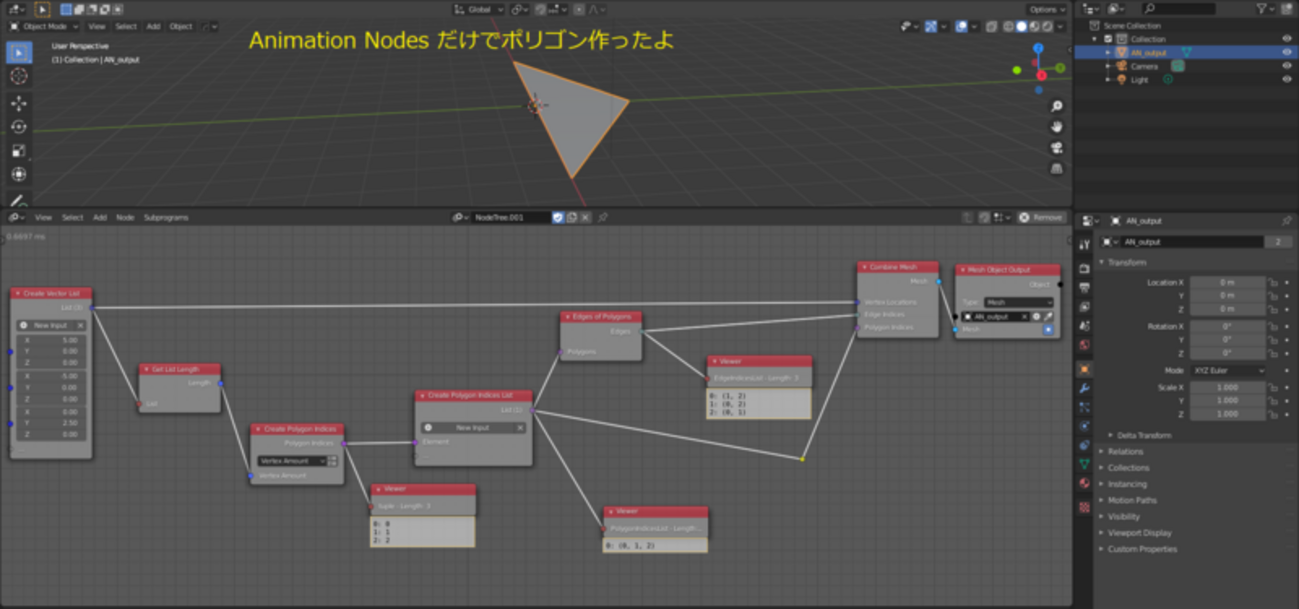
Task: Open the Modifier properties wrench tab
Action: tap(1085, 388)
